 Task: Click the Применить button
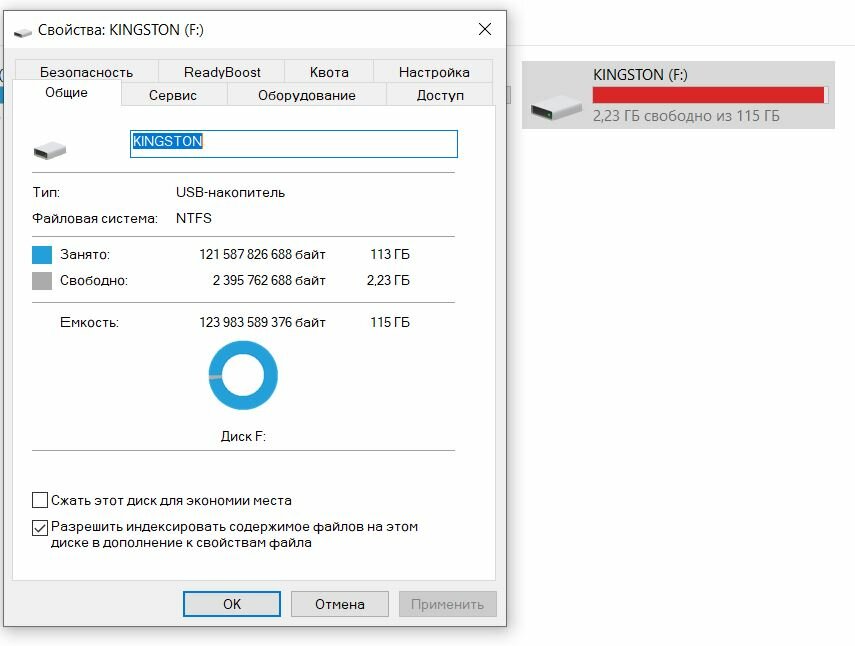(x=448, y=604)
